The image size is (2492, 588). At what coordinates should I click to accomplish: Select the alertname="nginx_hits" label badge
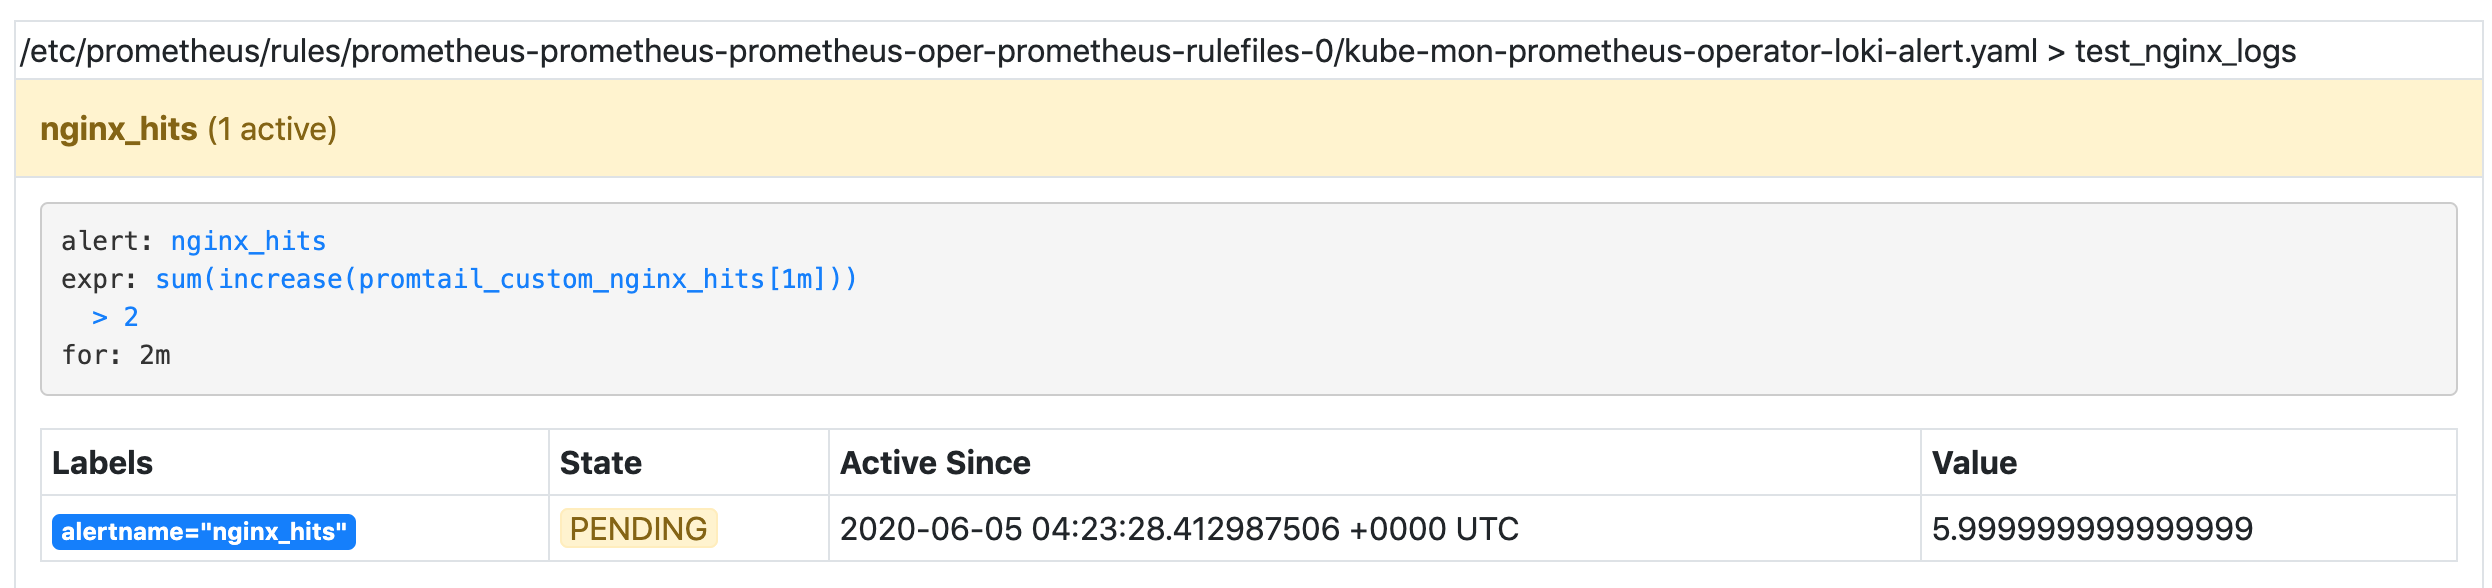tap(204, 531)
